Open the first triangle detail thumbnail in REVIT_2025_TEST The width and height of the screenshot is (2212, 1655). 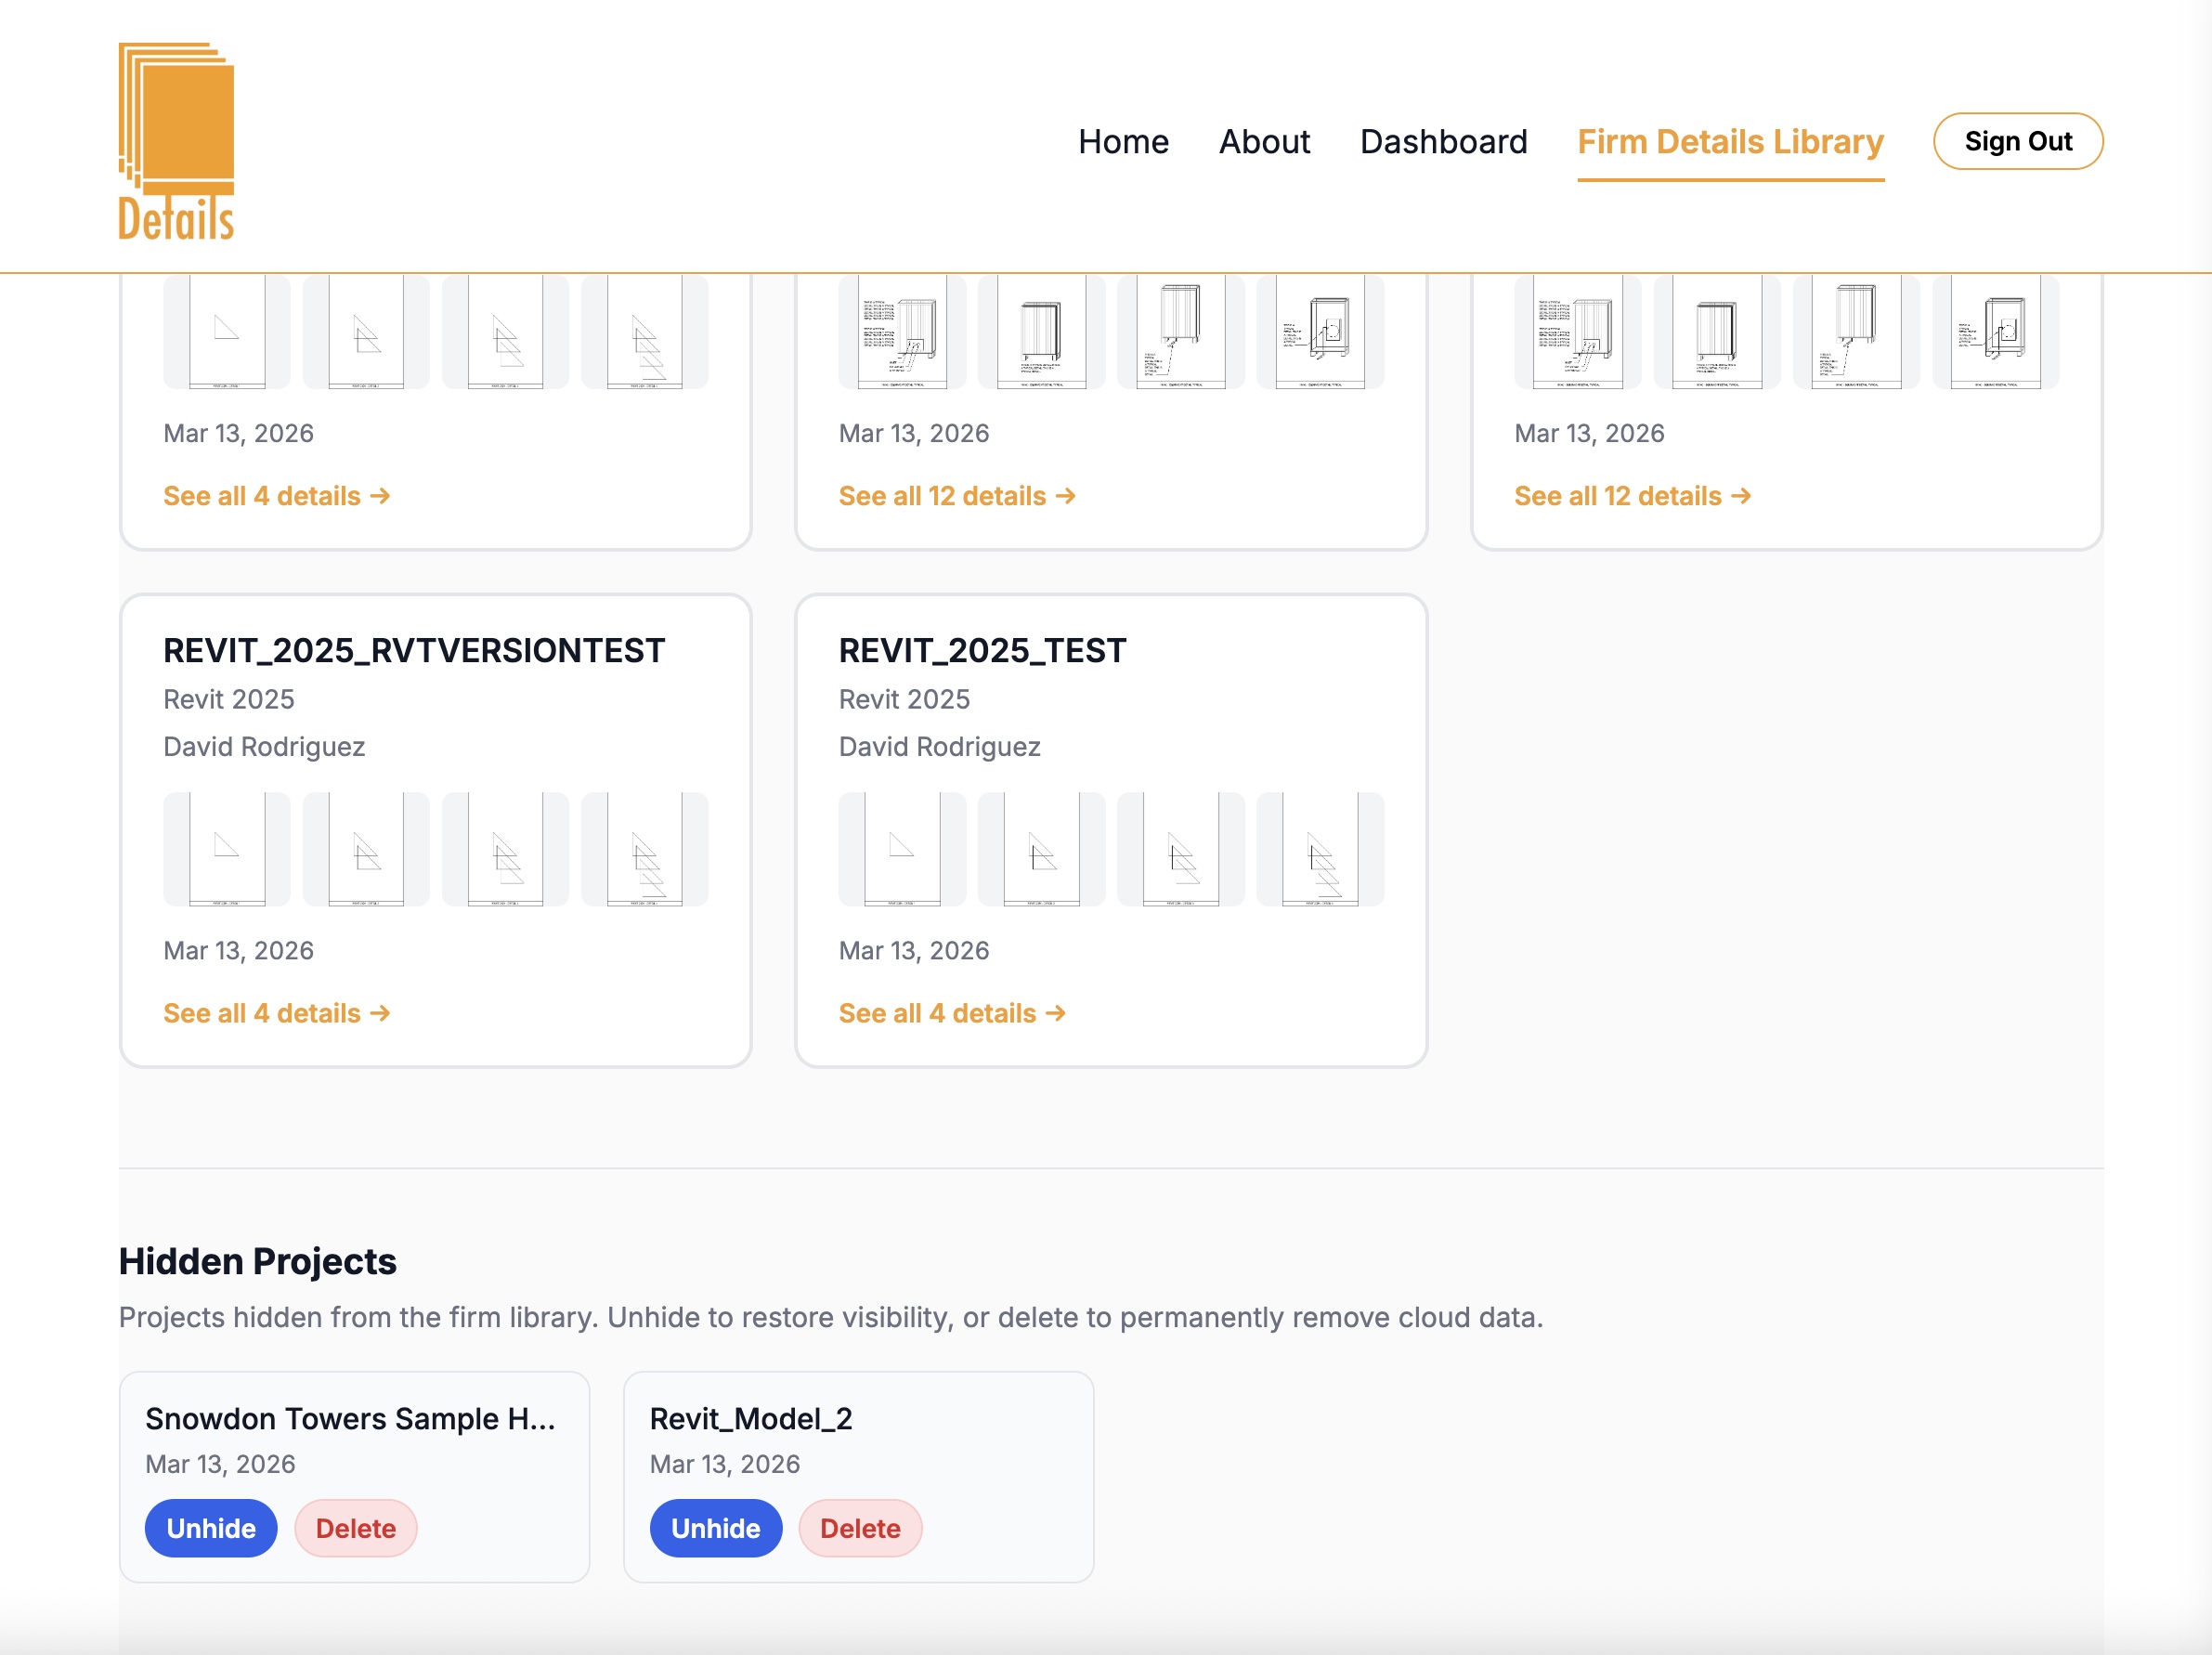coord(898,848)
